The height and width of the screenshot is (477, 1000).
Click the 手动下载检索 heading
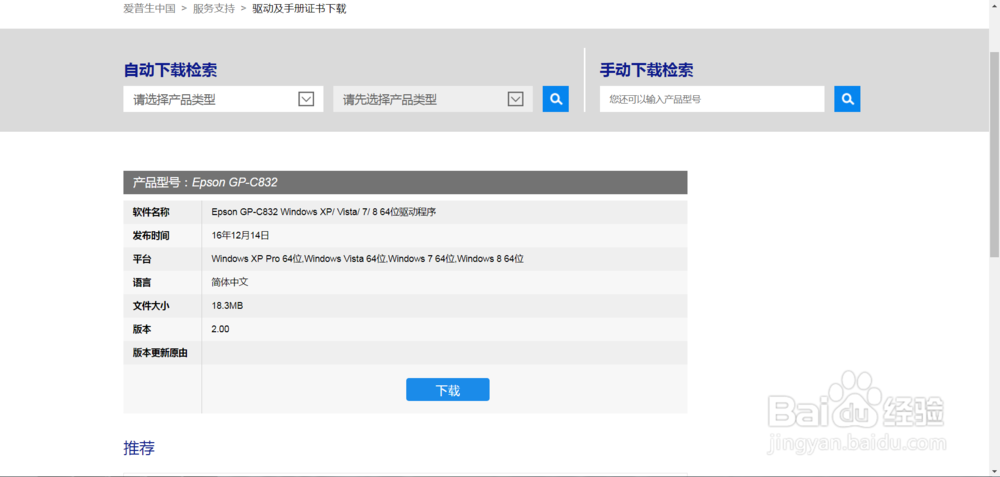[x=647, y=70]
